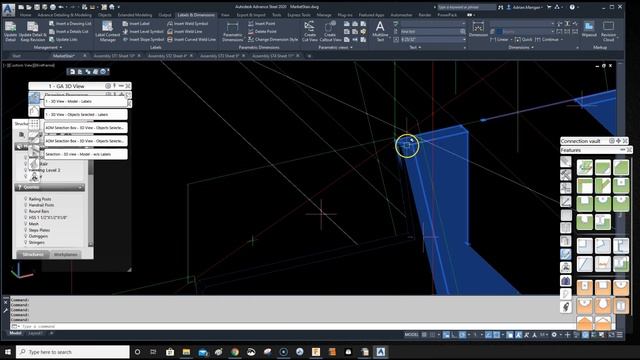
Task: Toggle visibility bulb for Mesh
Action: click(x=25, y=224)
